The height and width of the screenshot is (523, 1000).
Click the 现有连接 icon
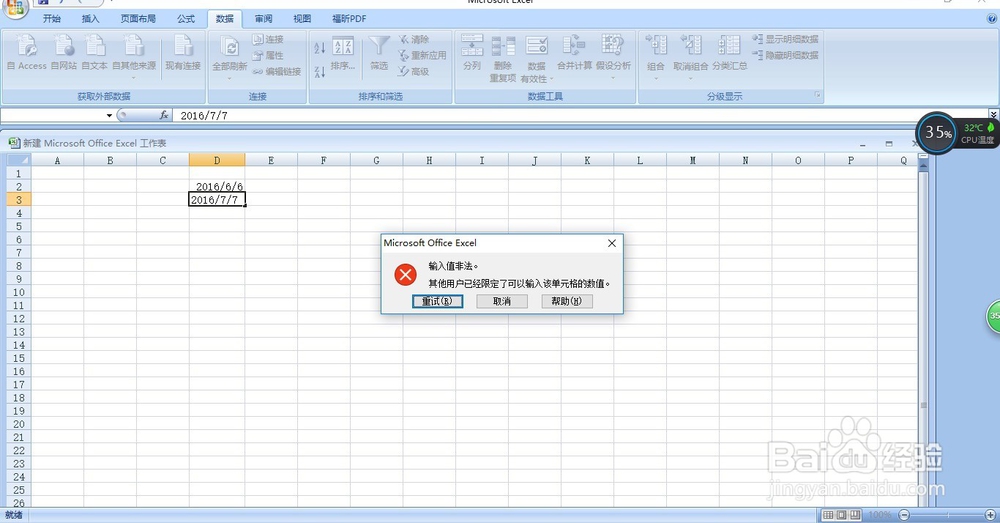click(x=183, y=52)
